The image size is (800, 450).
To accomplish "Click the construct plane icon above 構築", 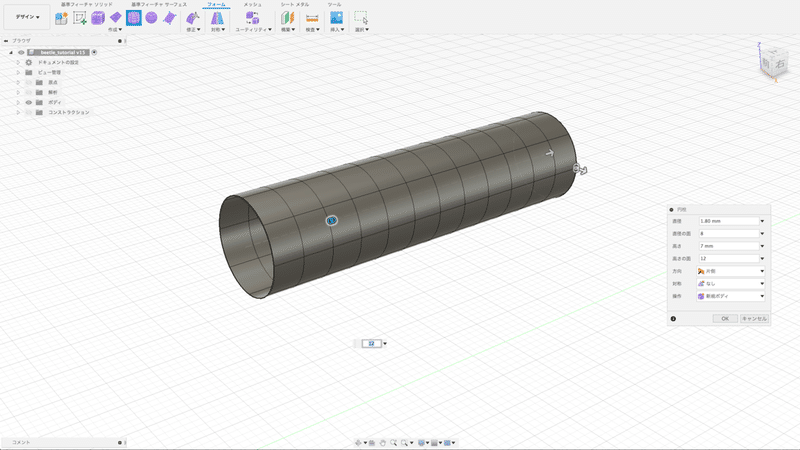I will pyautogui.click(x=288, y=18).
